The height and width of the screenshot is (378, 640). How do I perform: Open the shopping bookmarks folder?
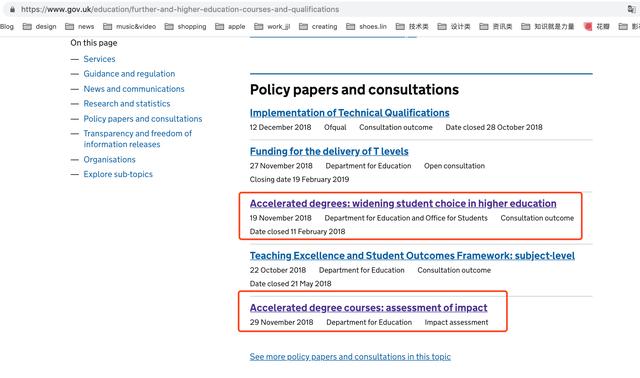(185, 27)
